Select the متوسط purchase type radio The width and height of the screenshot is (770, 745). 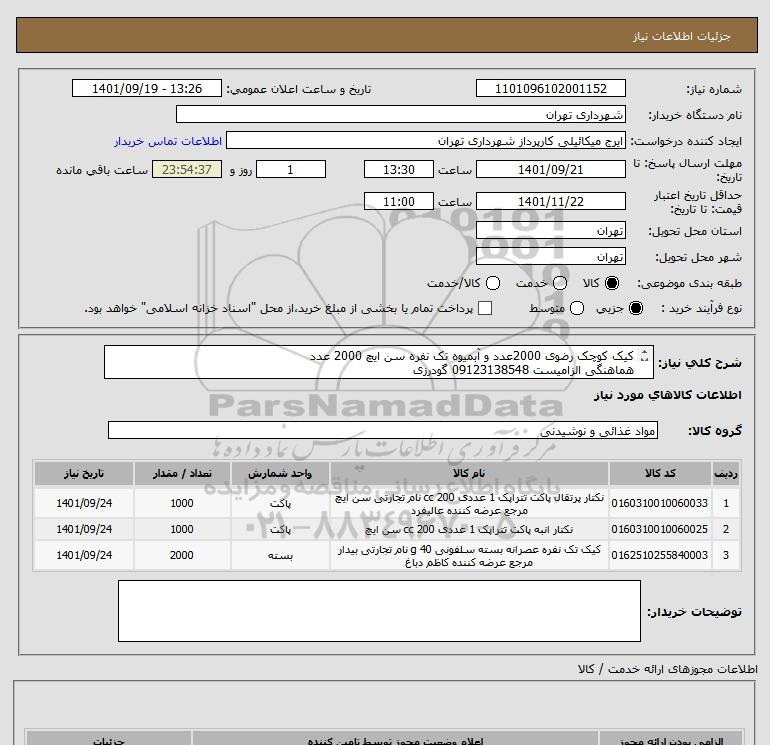(x=577, y=308)
